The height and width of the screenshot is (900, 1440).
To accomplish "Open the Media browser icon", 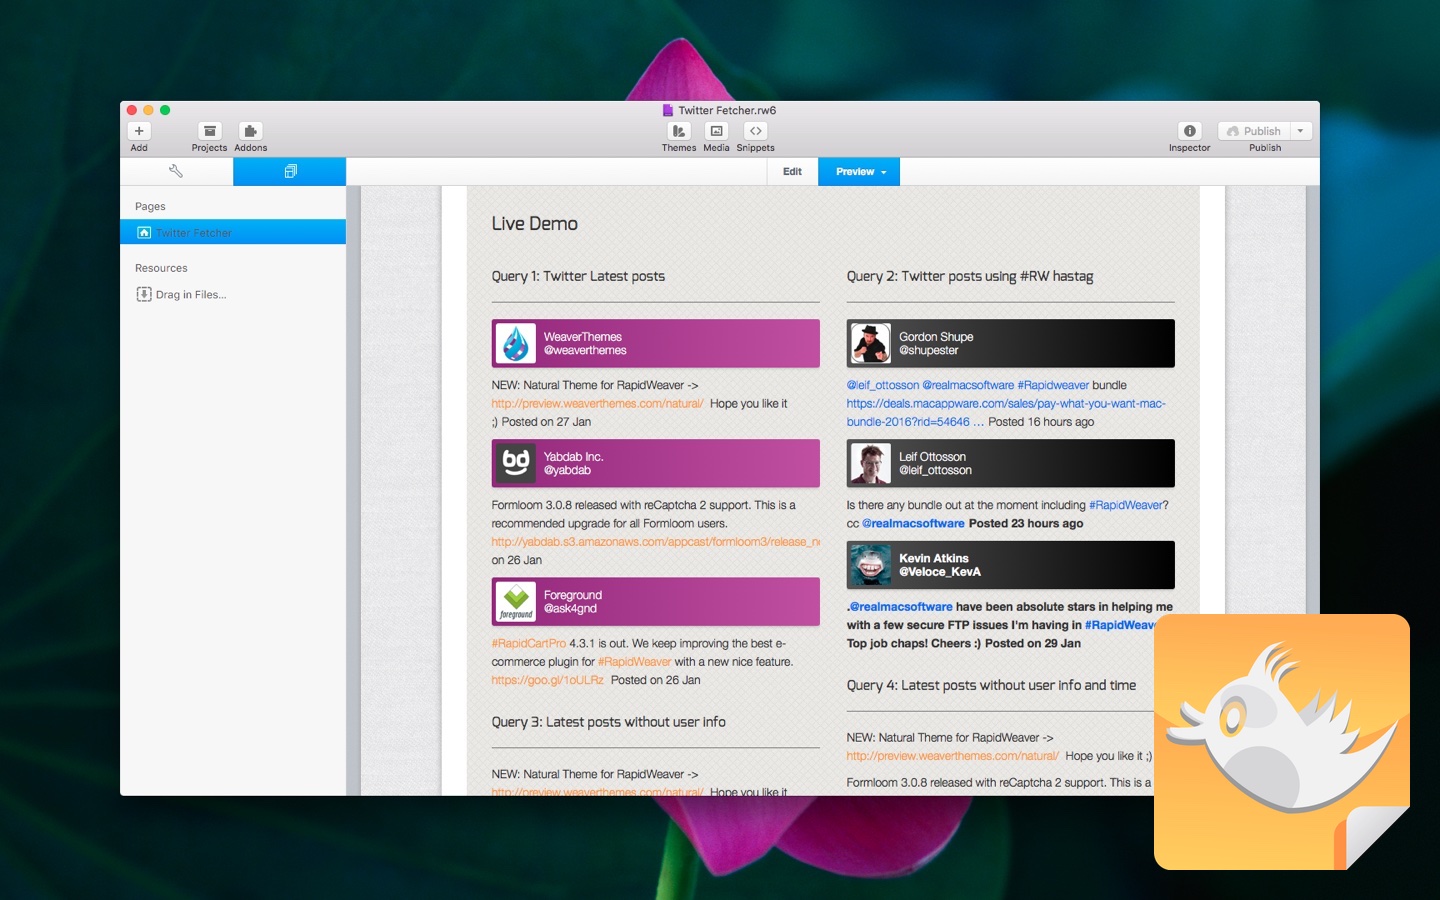I will tap(716, 131).
